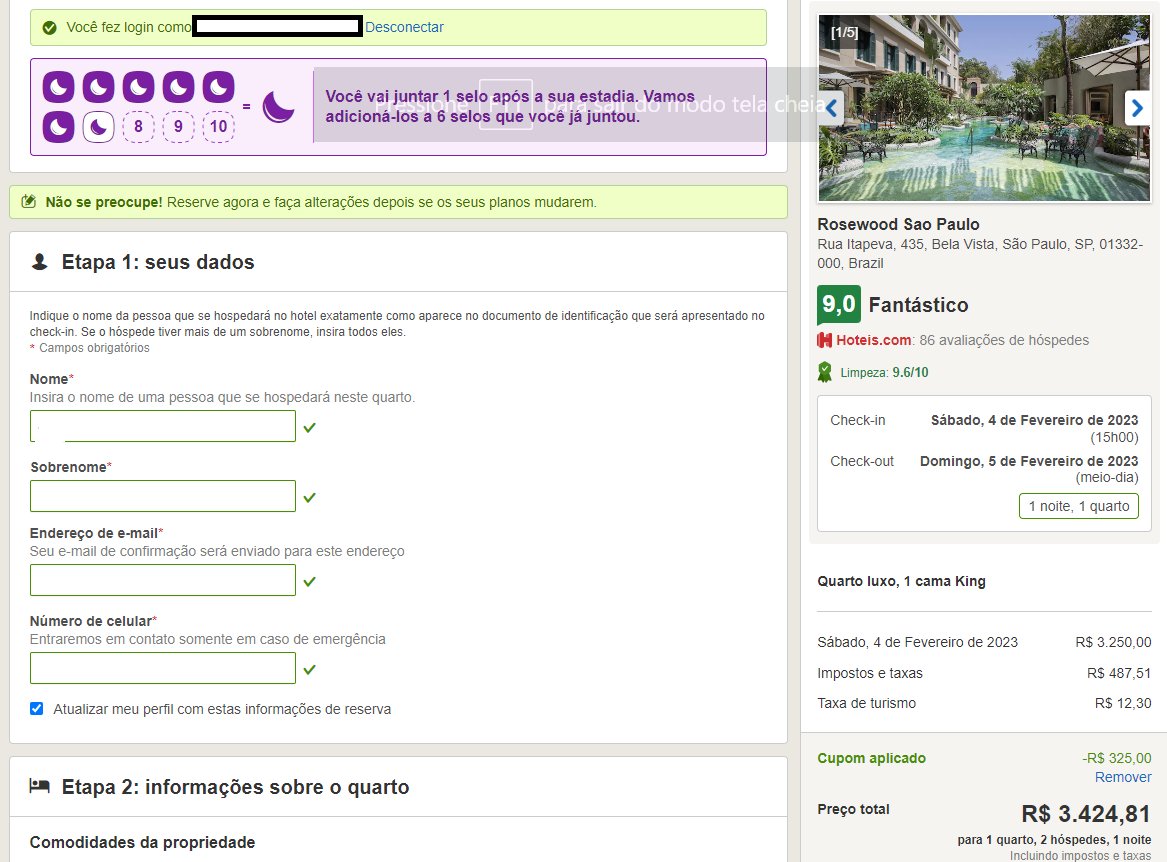Click the dashed stamp number 8

click(x=138, y=127)
